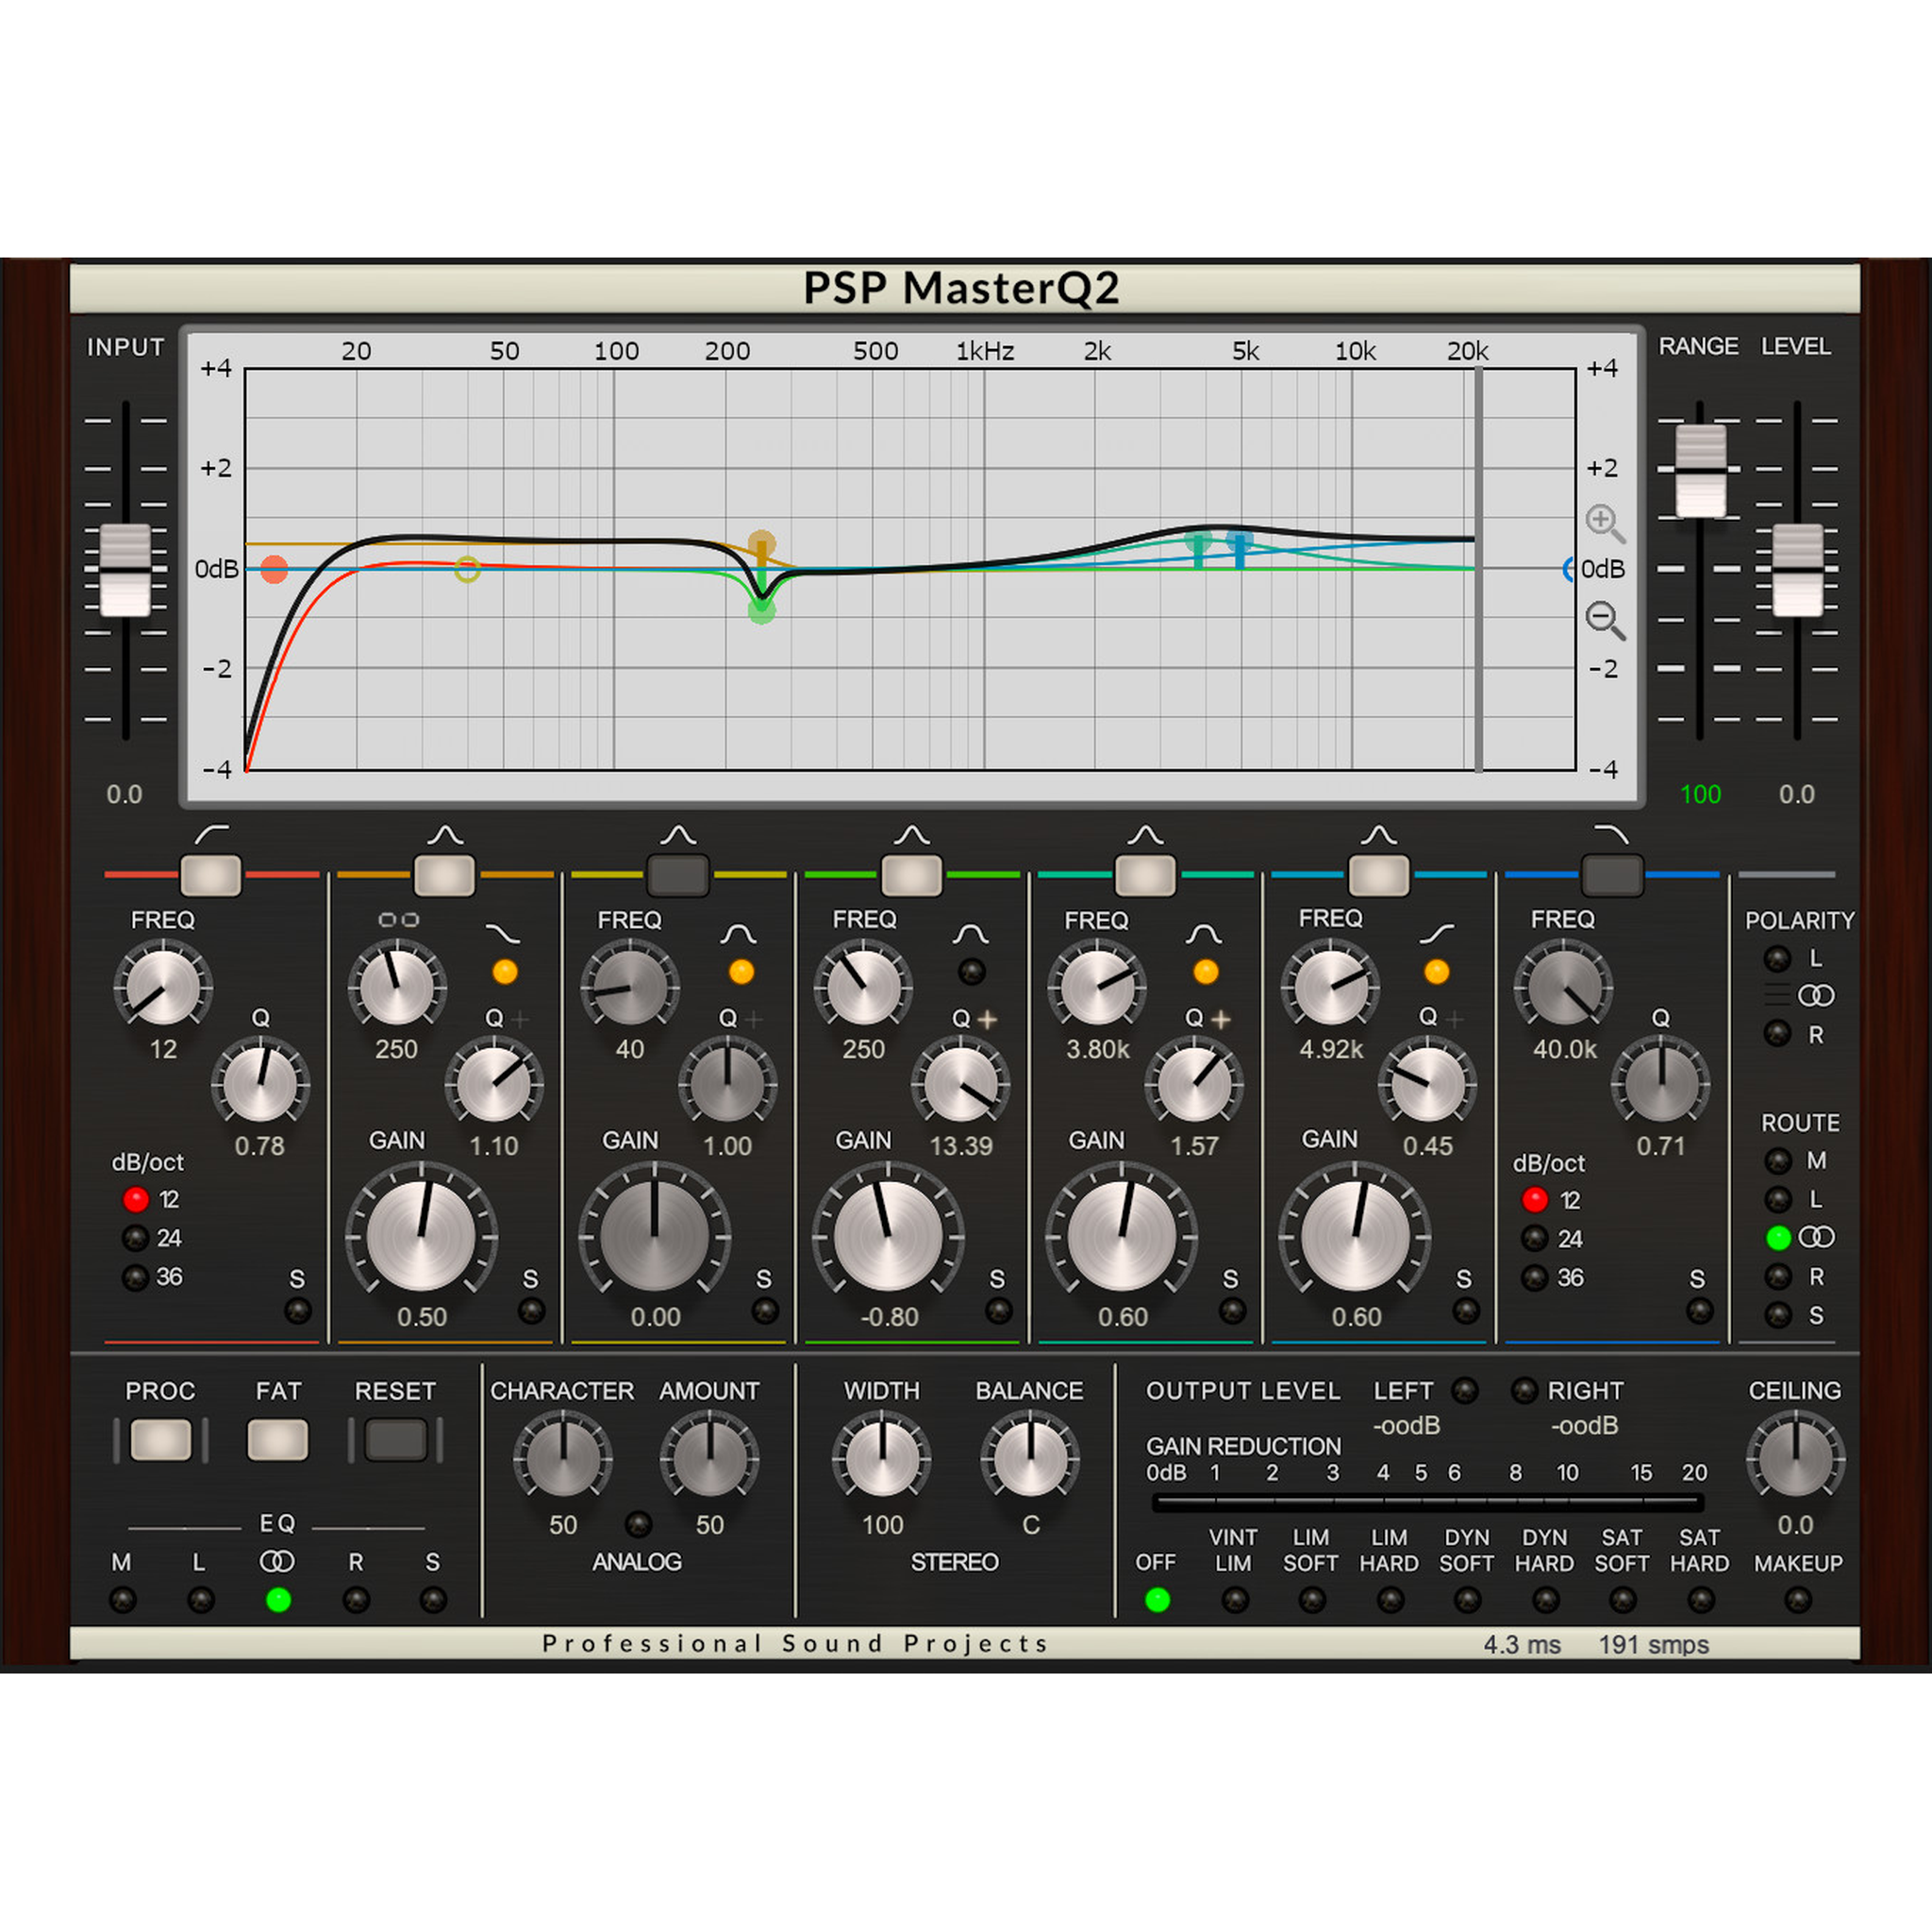
Task: Click the stereo link icon under POLARITY
Action: pos(1815,996)
